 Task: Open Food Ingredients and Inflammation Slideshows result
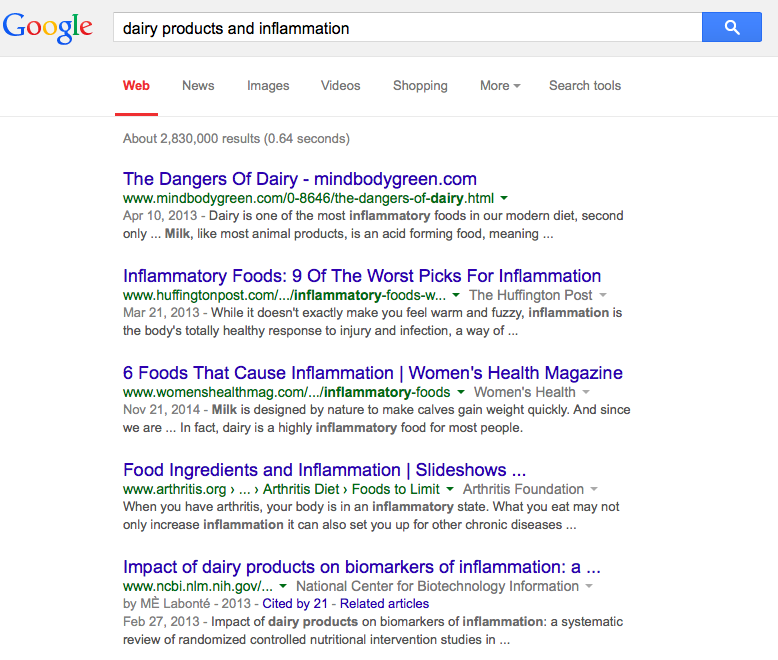[x=324, y=469]
